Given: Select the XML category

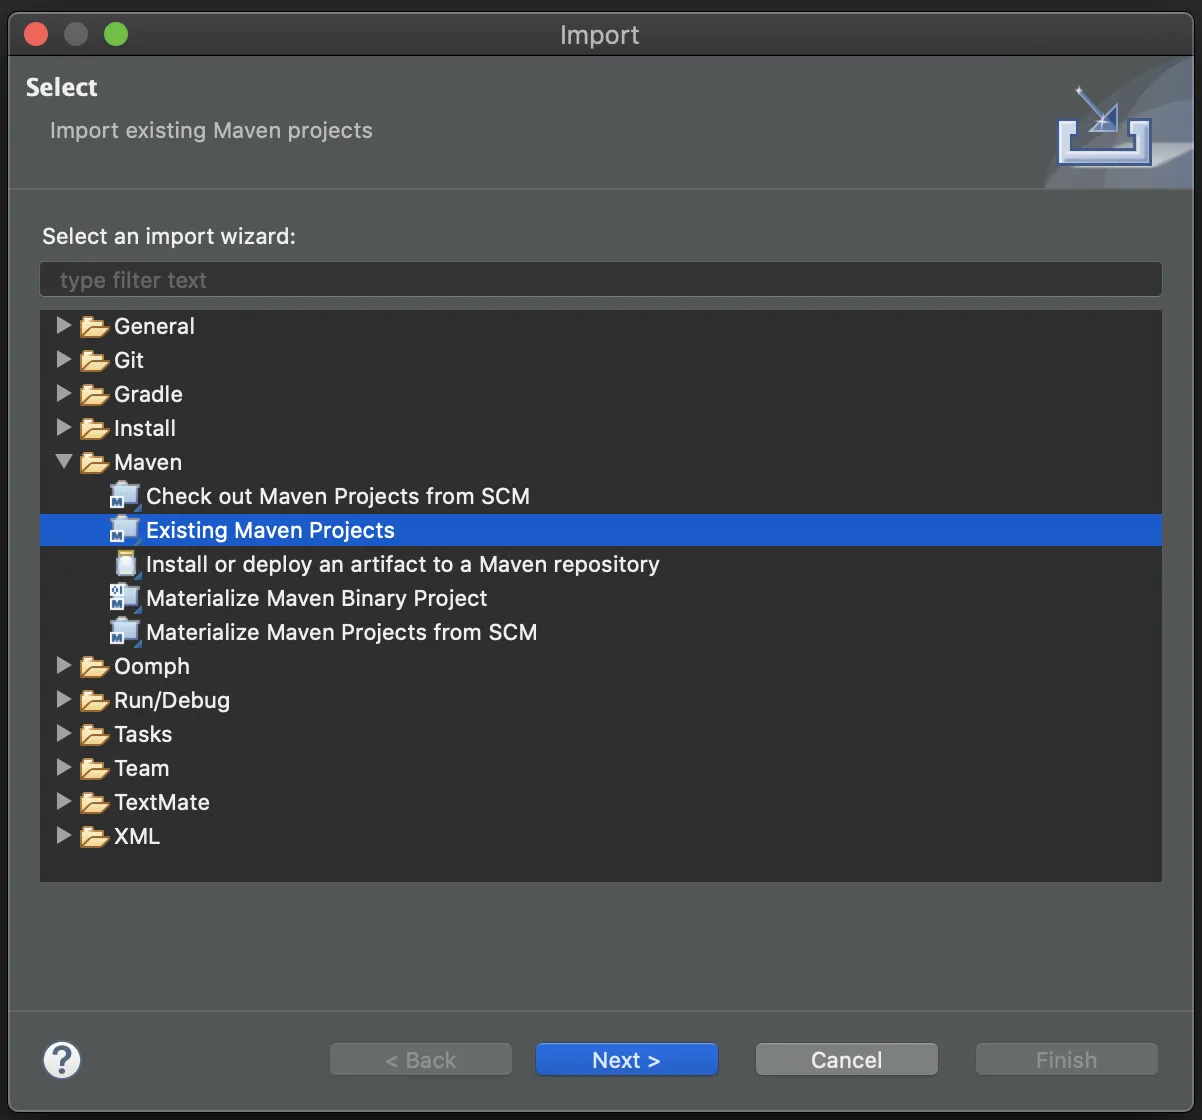Looking at the screenshot, I should pos(137,836).
